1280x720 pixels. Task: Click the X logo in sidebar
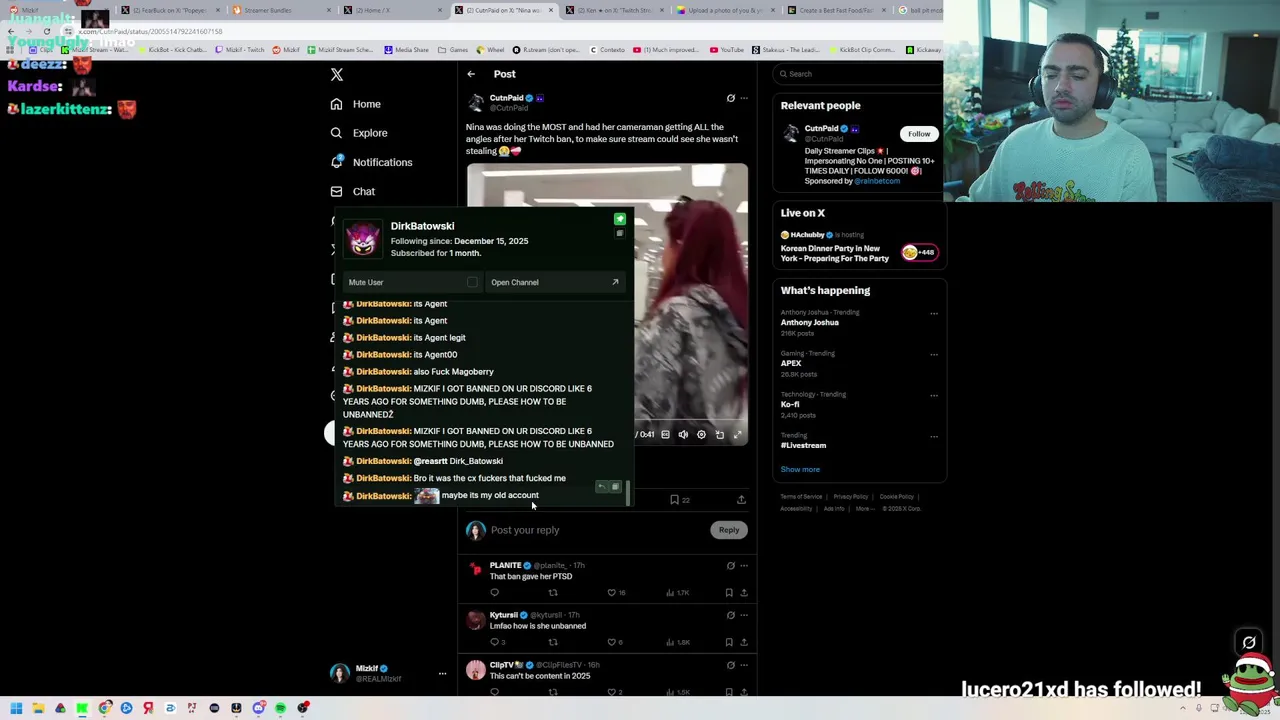tap(337, 75)
